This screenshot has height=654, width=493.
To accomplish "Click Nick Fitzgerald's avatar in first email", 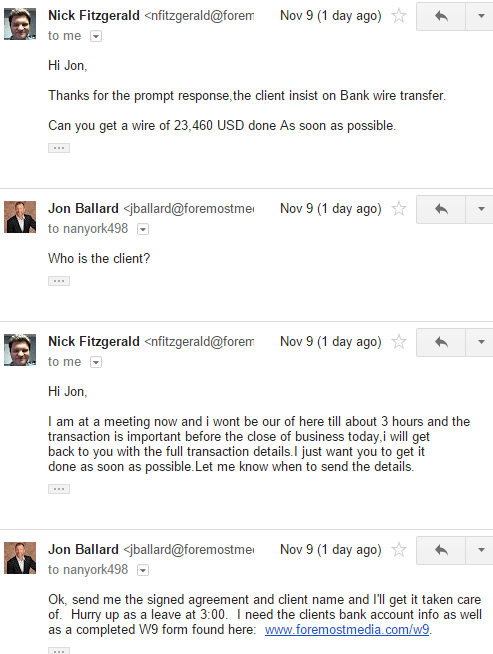I will click(x=20, y=24).
